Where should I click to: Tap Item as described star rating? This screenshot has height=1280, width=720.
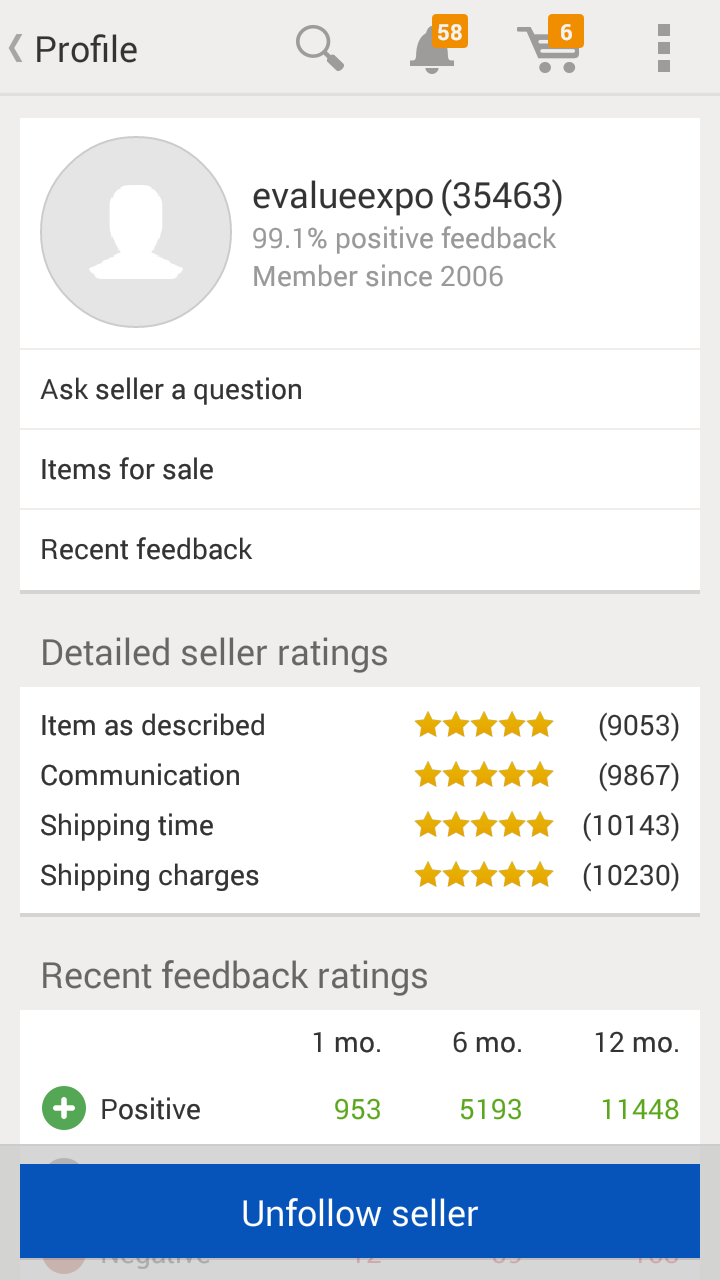click(484, 725)
